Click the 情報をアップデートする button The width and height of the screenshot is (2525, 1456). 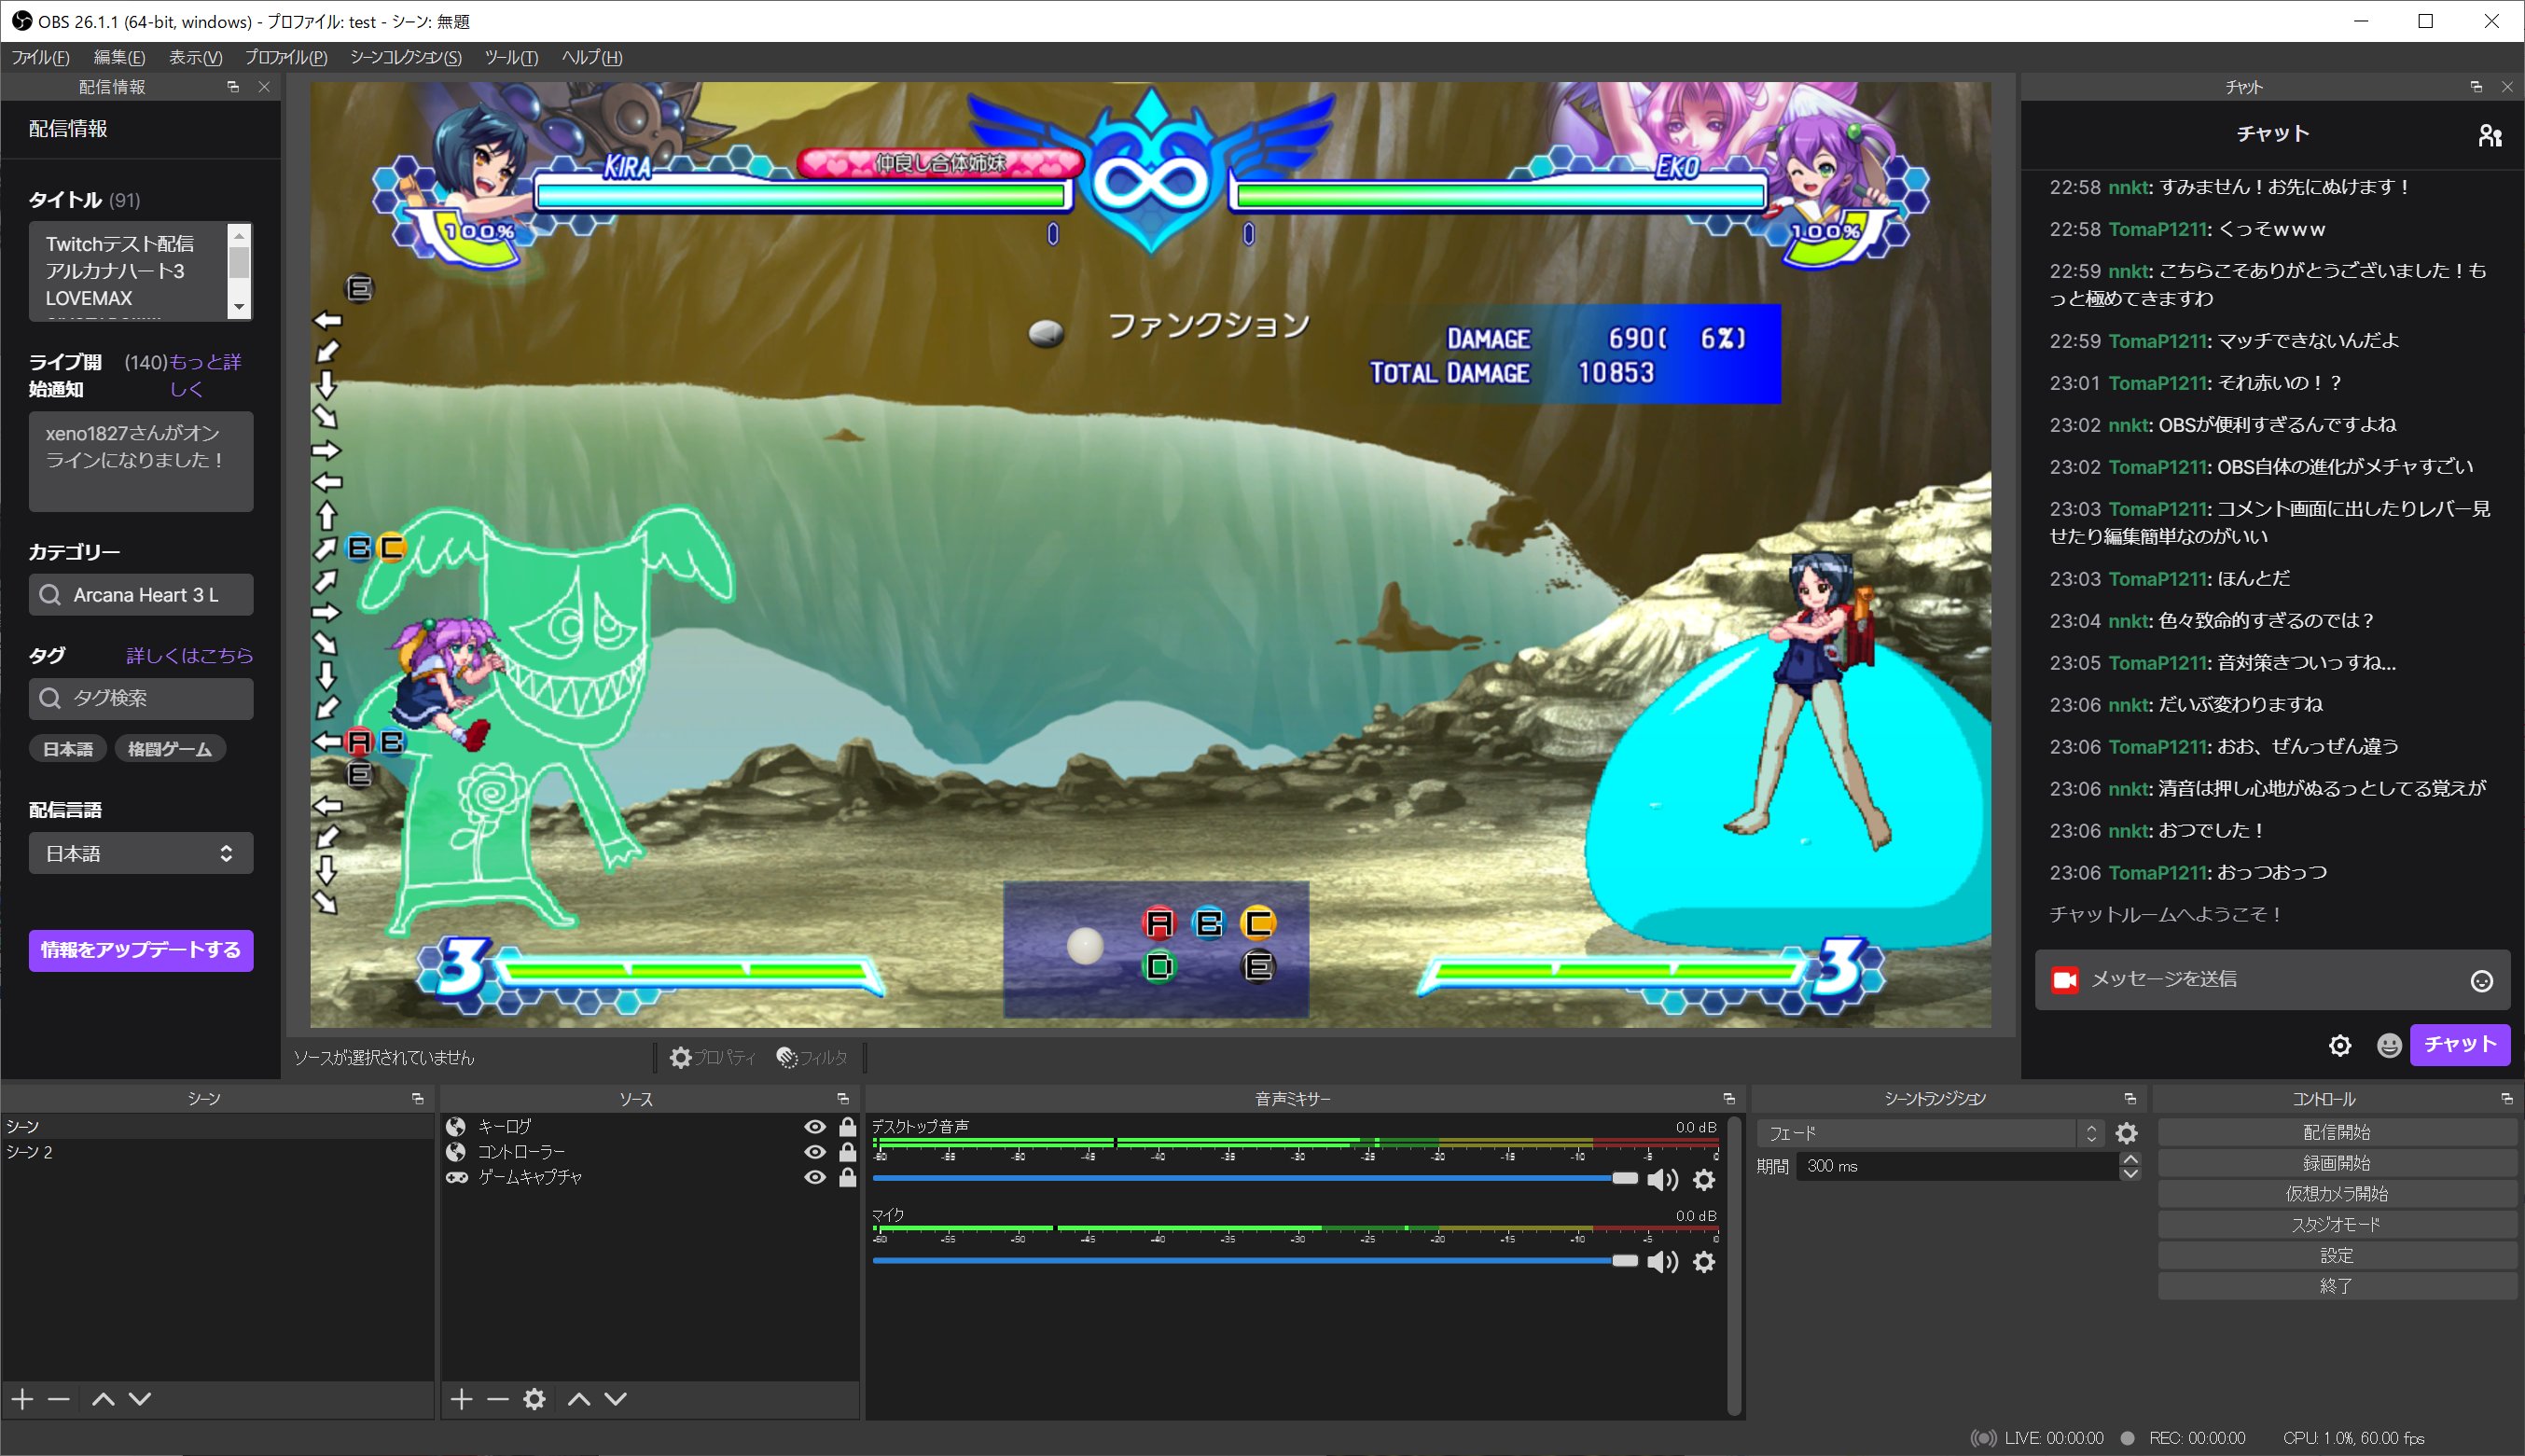click(140, 950)
